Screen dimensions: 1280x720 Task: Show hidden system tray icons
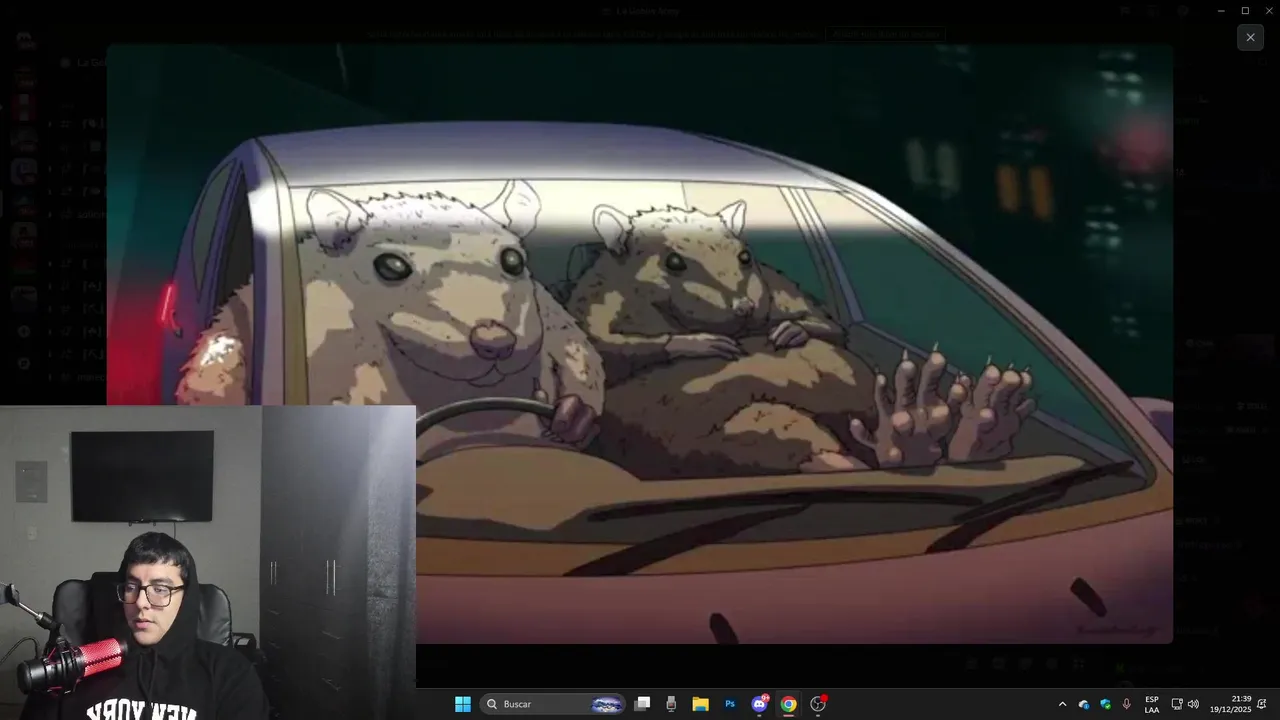pyautogui.click(x=1062, y=704)
